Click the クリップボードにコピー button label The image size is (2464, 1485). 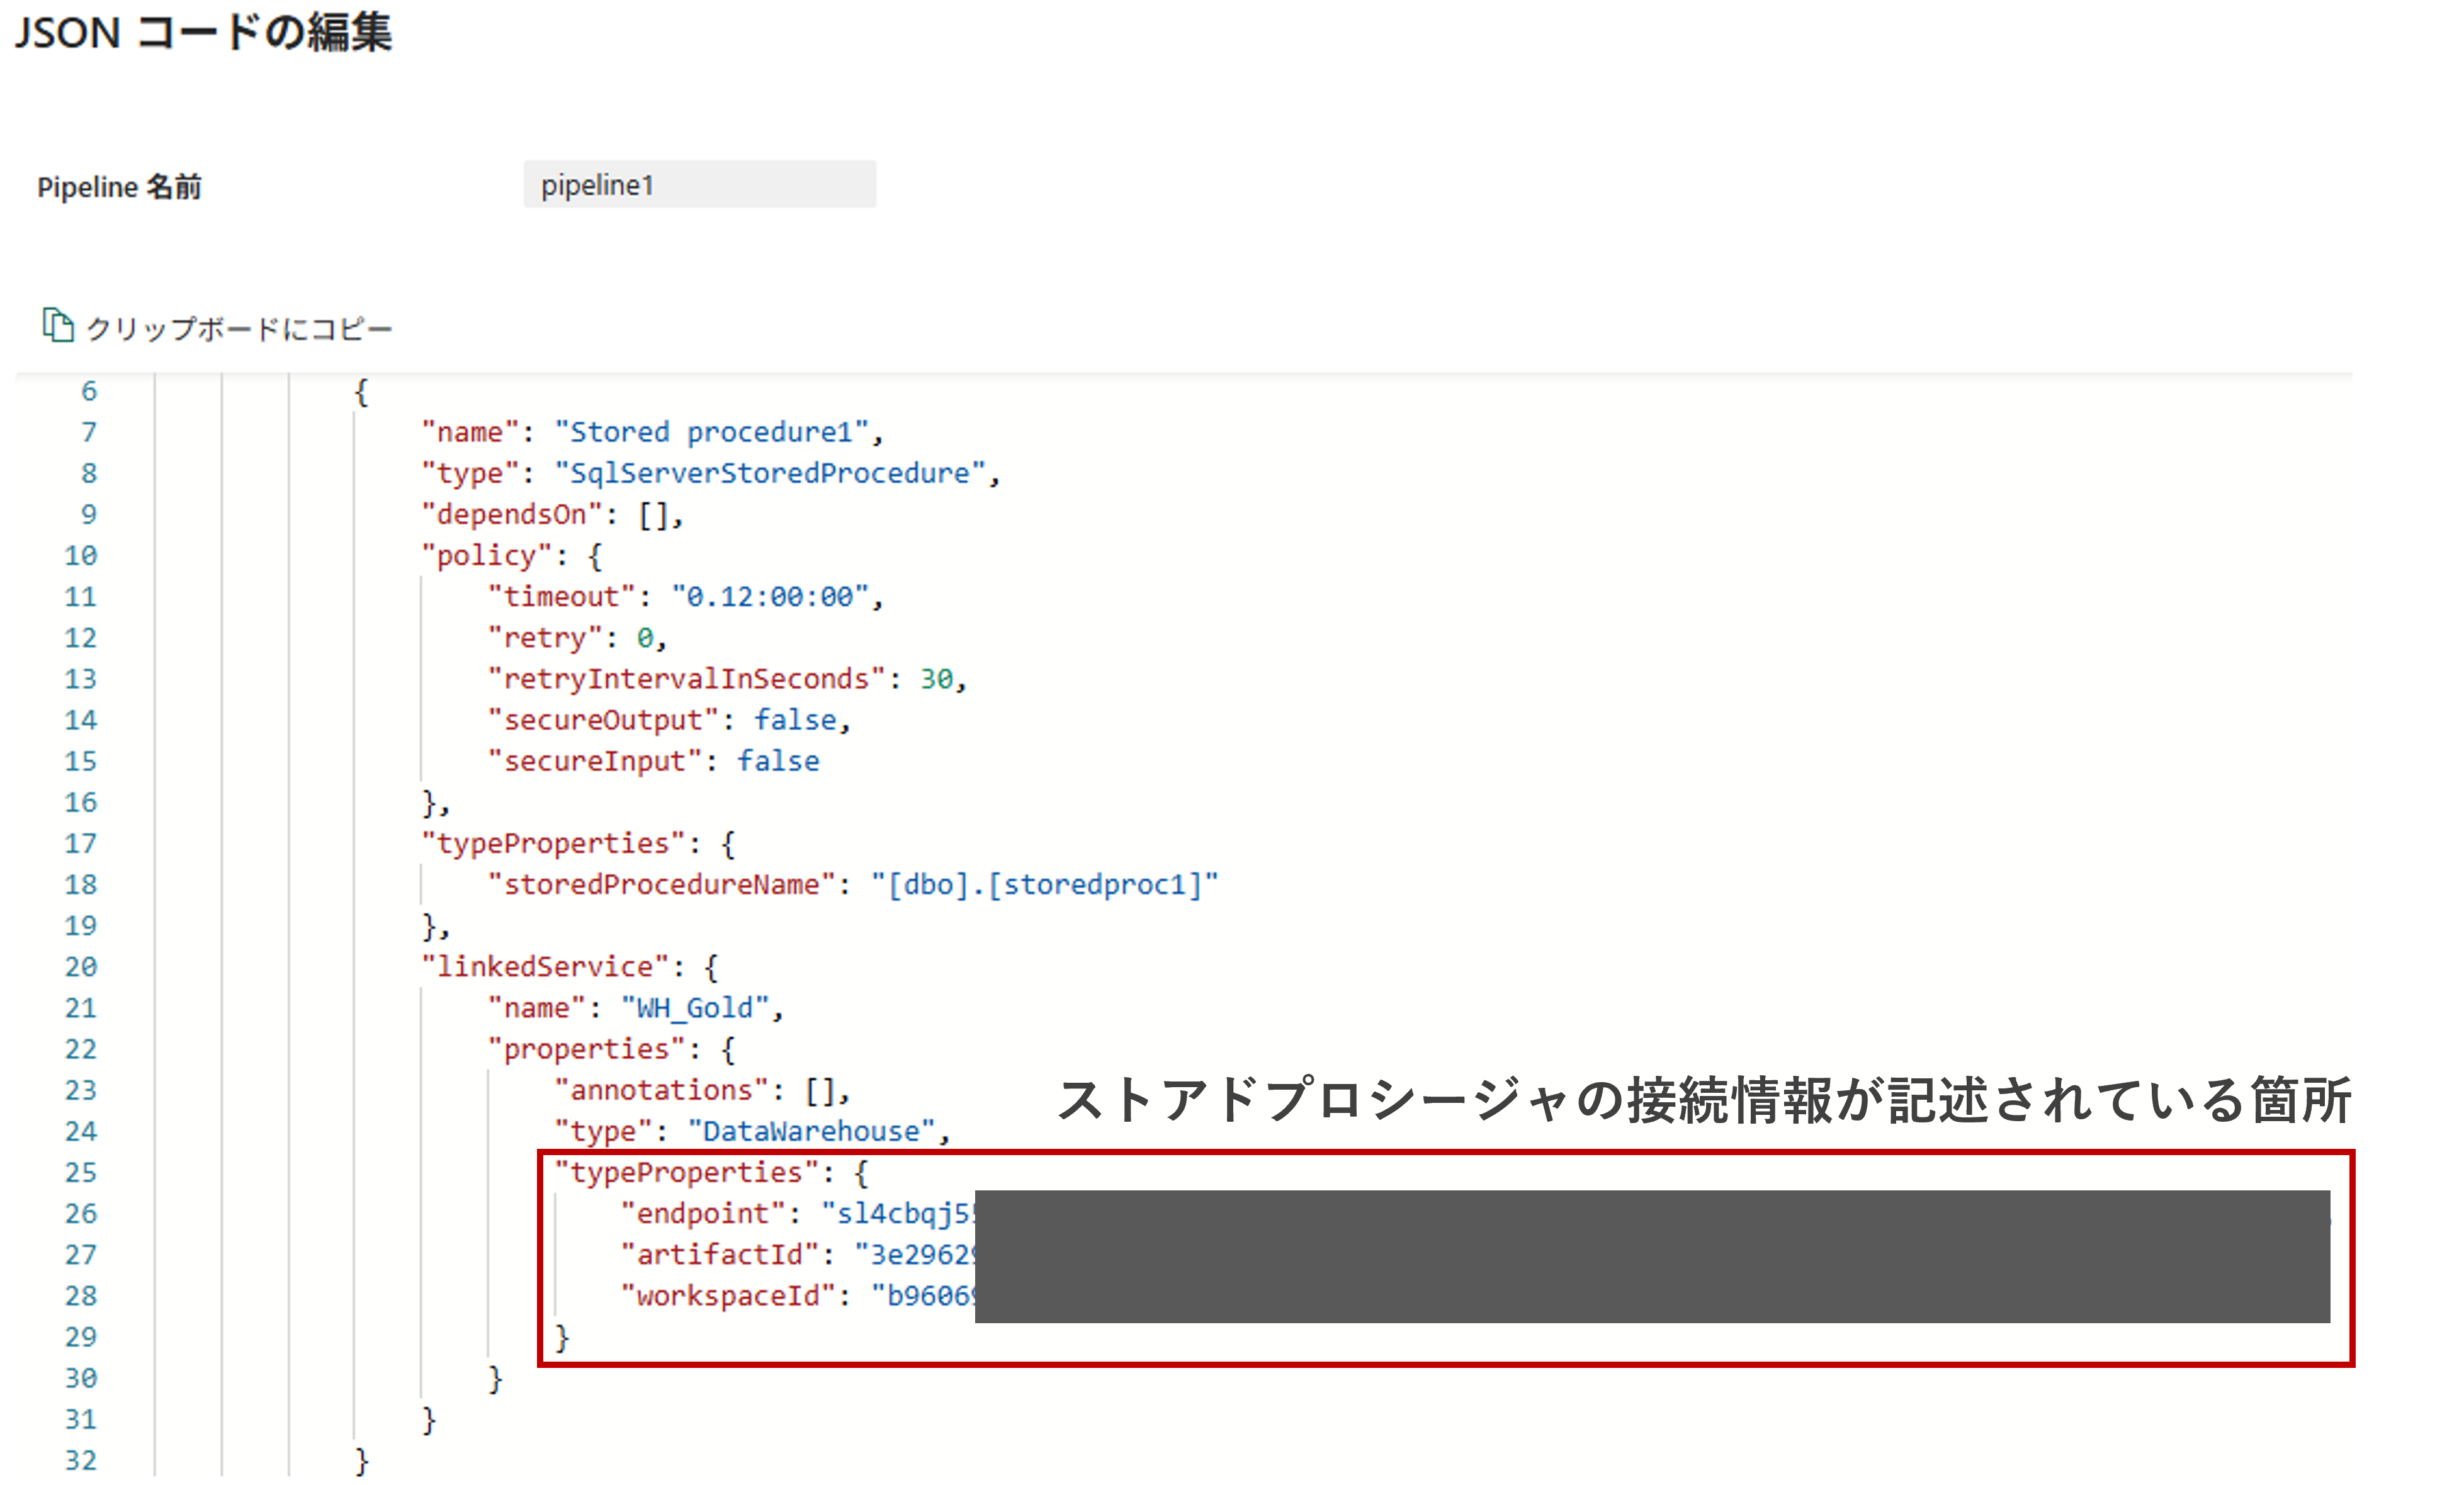click(x=239, y=329)
